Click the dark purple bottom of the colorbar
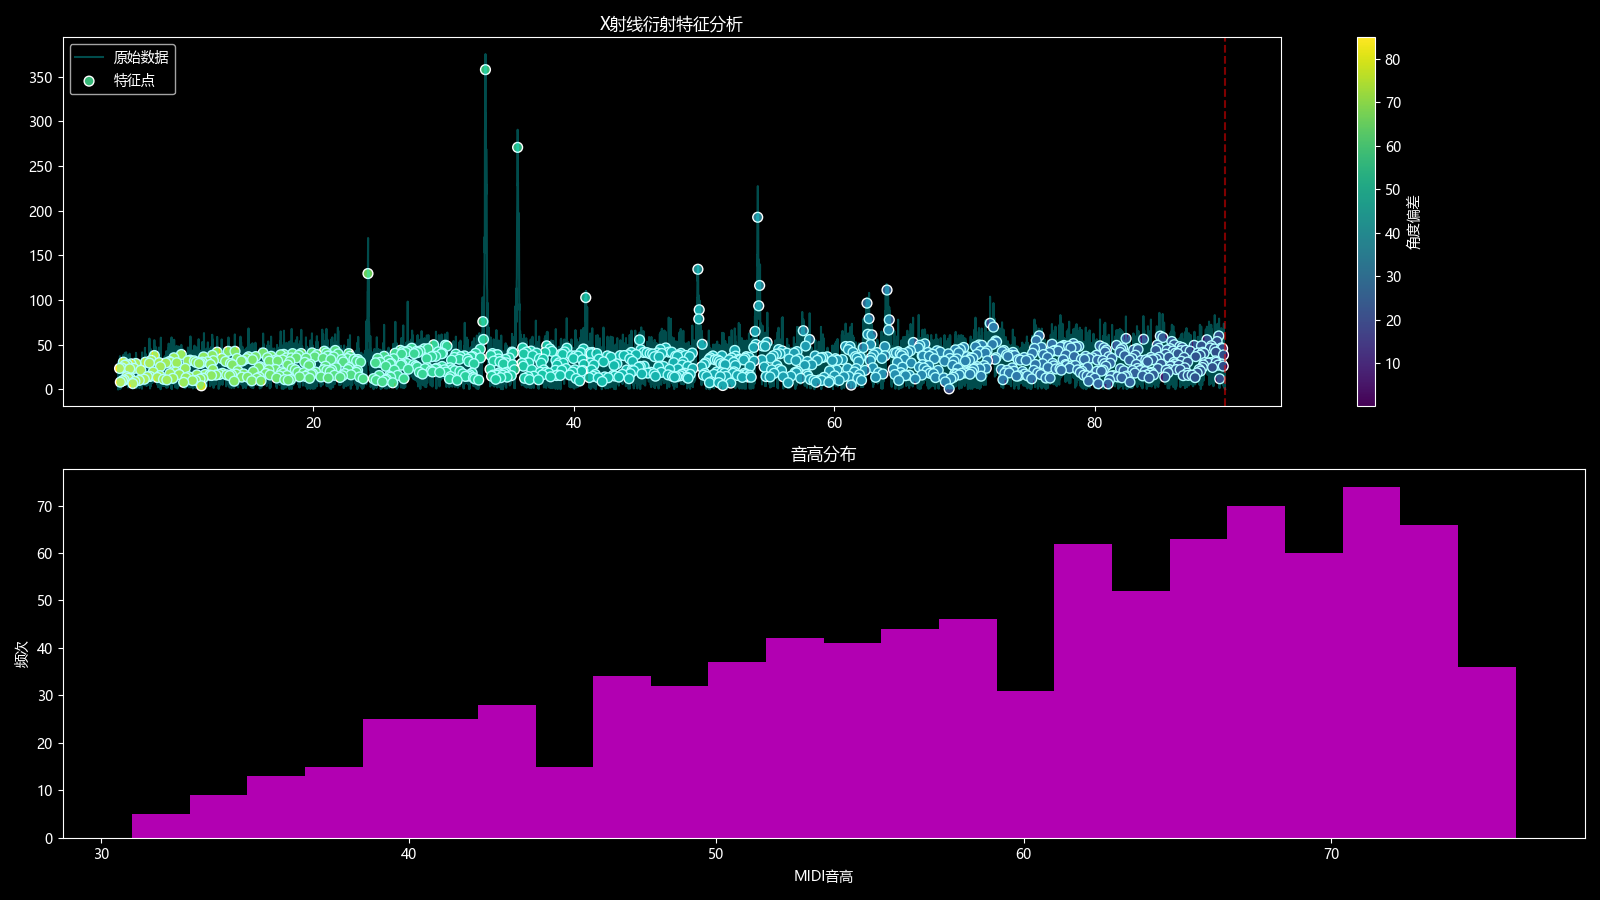This screenshot has height=900, width=1600. tap(1366, 400)
